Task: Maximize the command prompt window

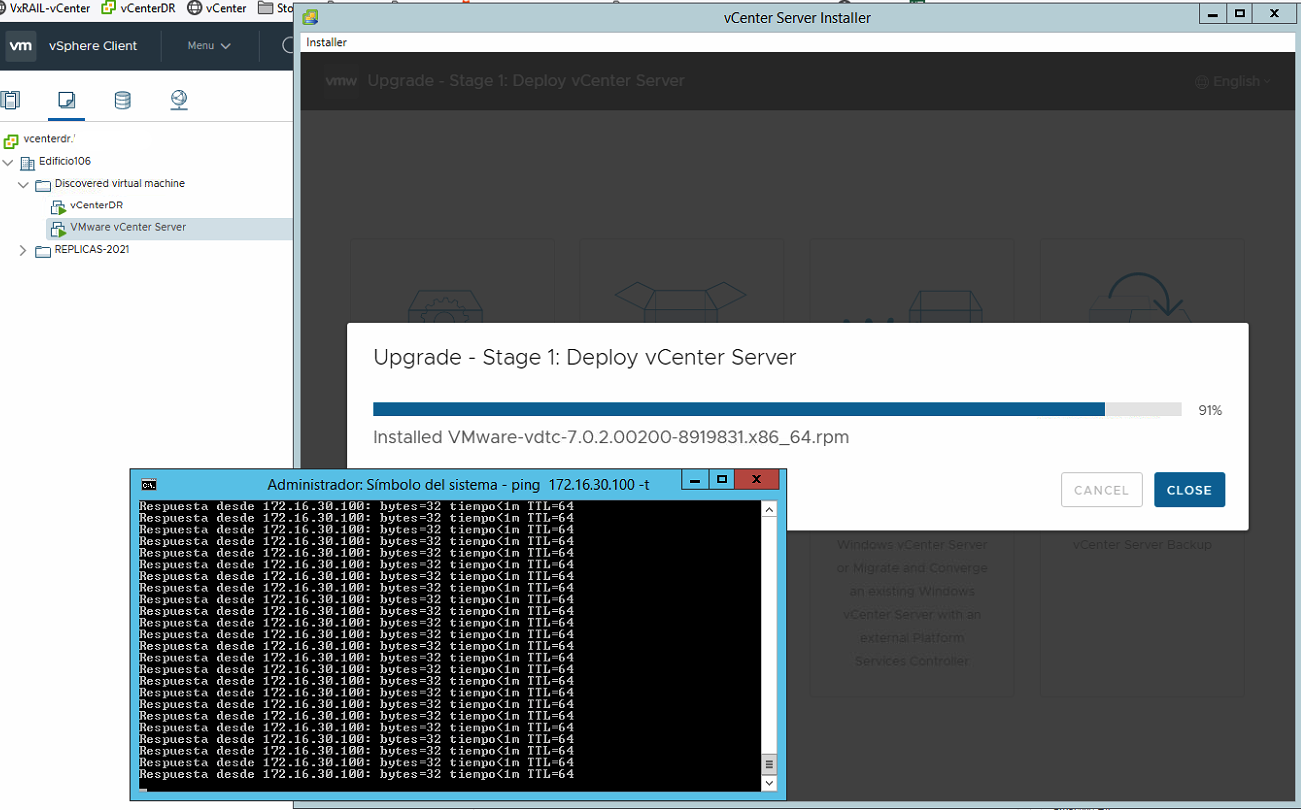Action: tap(721, 481)
